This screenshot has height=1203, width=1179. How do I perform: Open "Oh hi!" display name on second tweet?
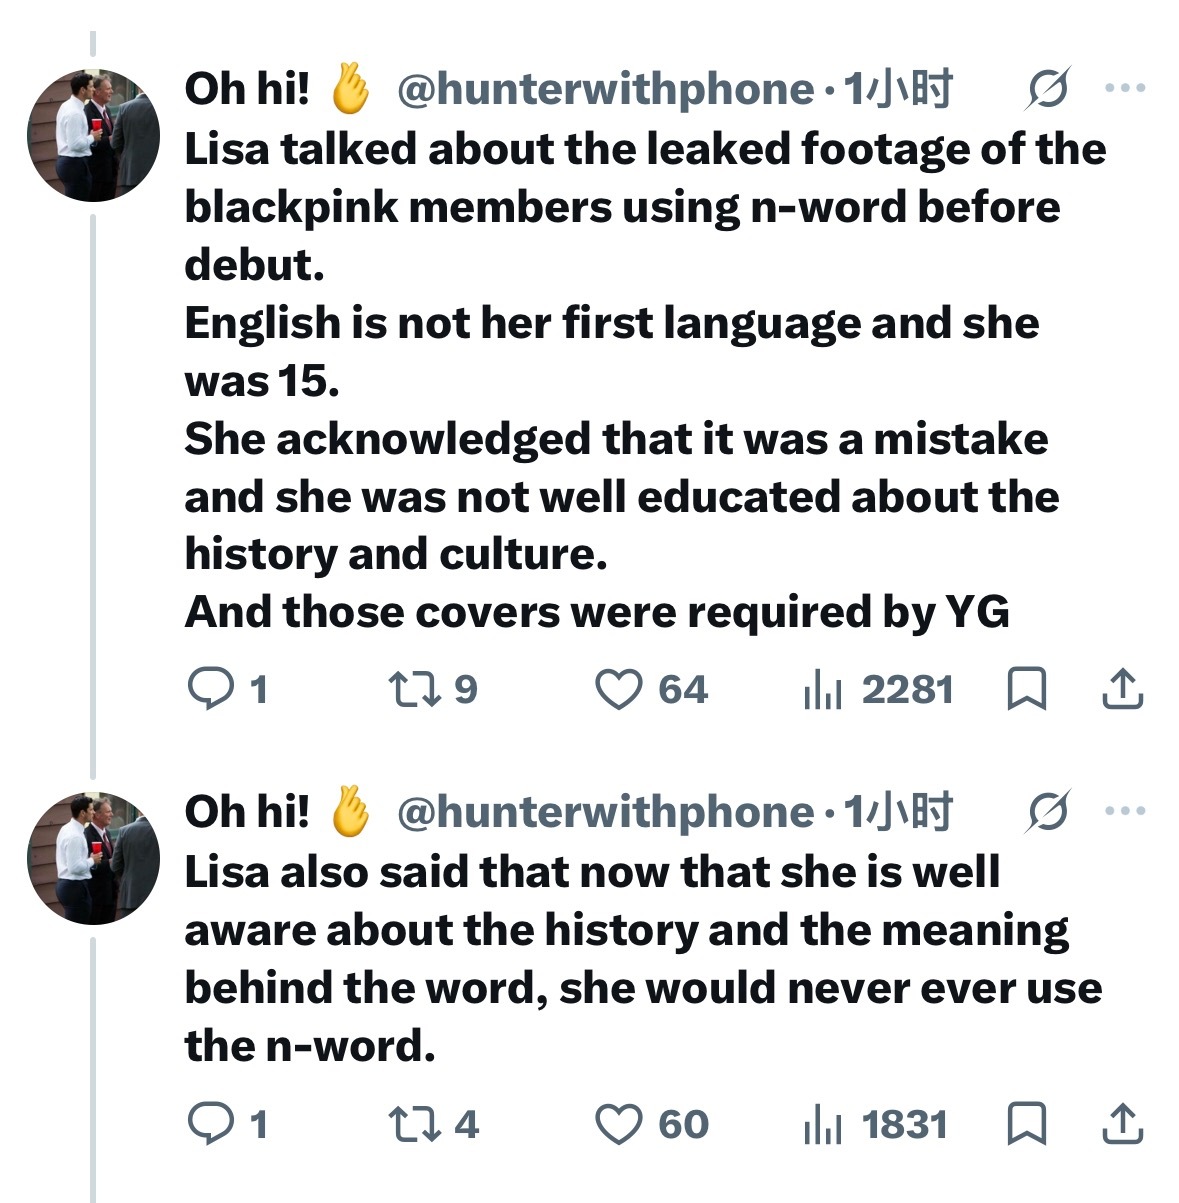point(247,811)
